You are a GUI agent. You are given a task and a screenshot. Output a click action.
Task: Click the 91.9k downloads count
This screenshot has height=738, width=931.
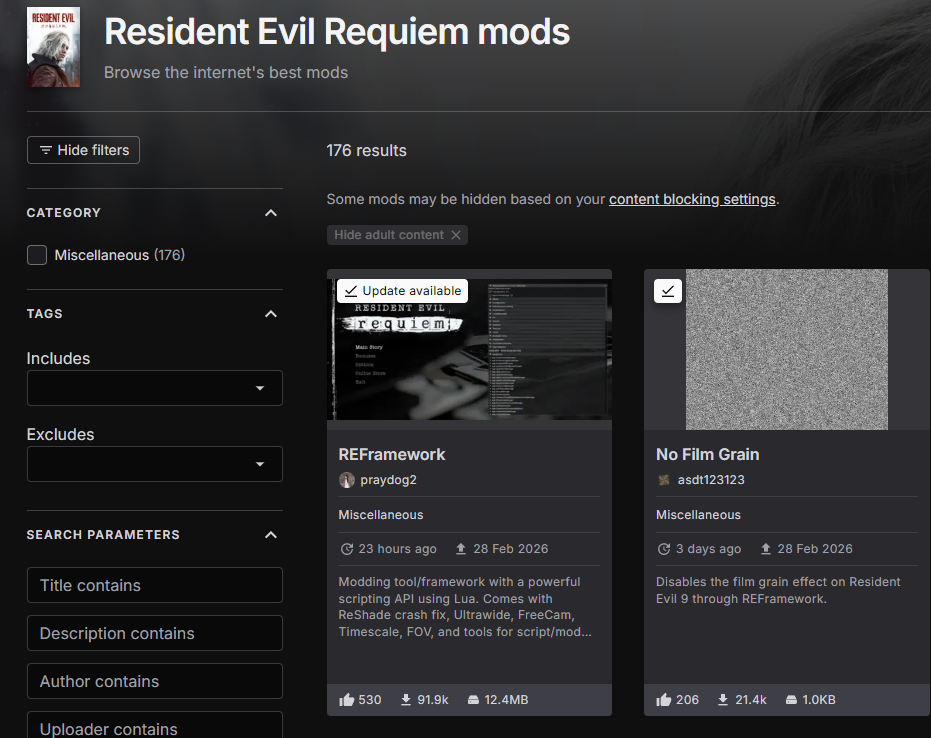click(x=433, y=700)
